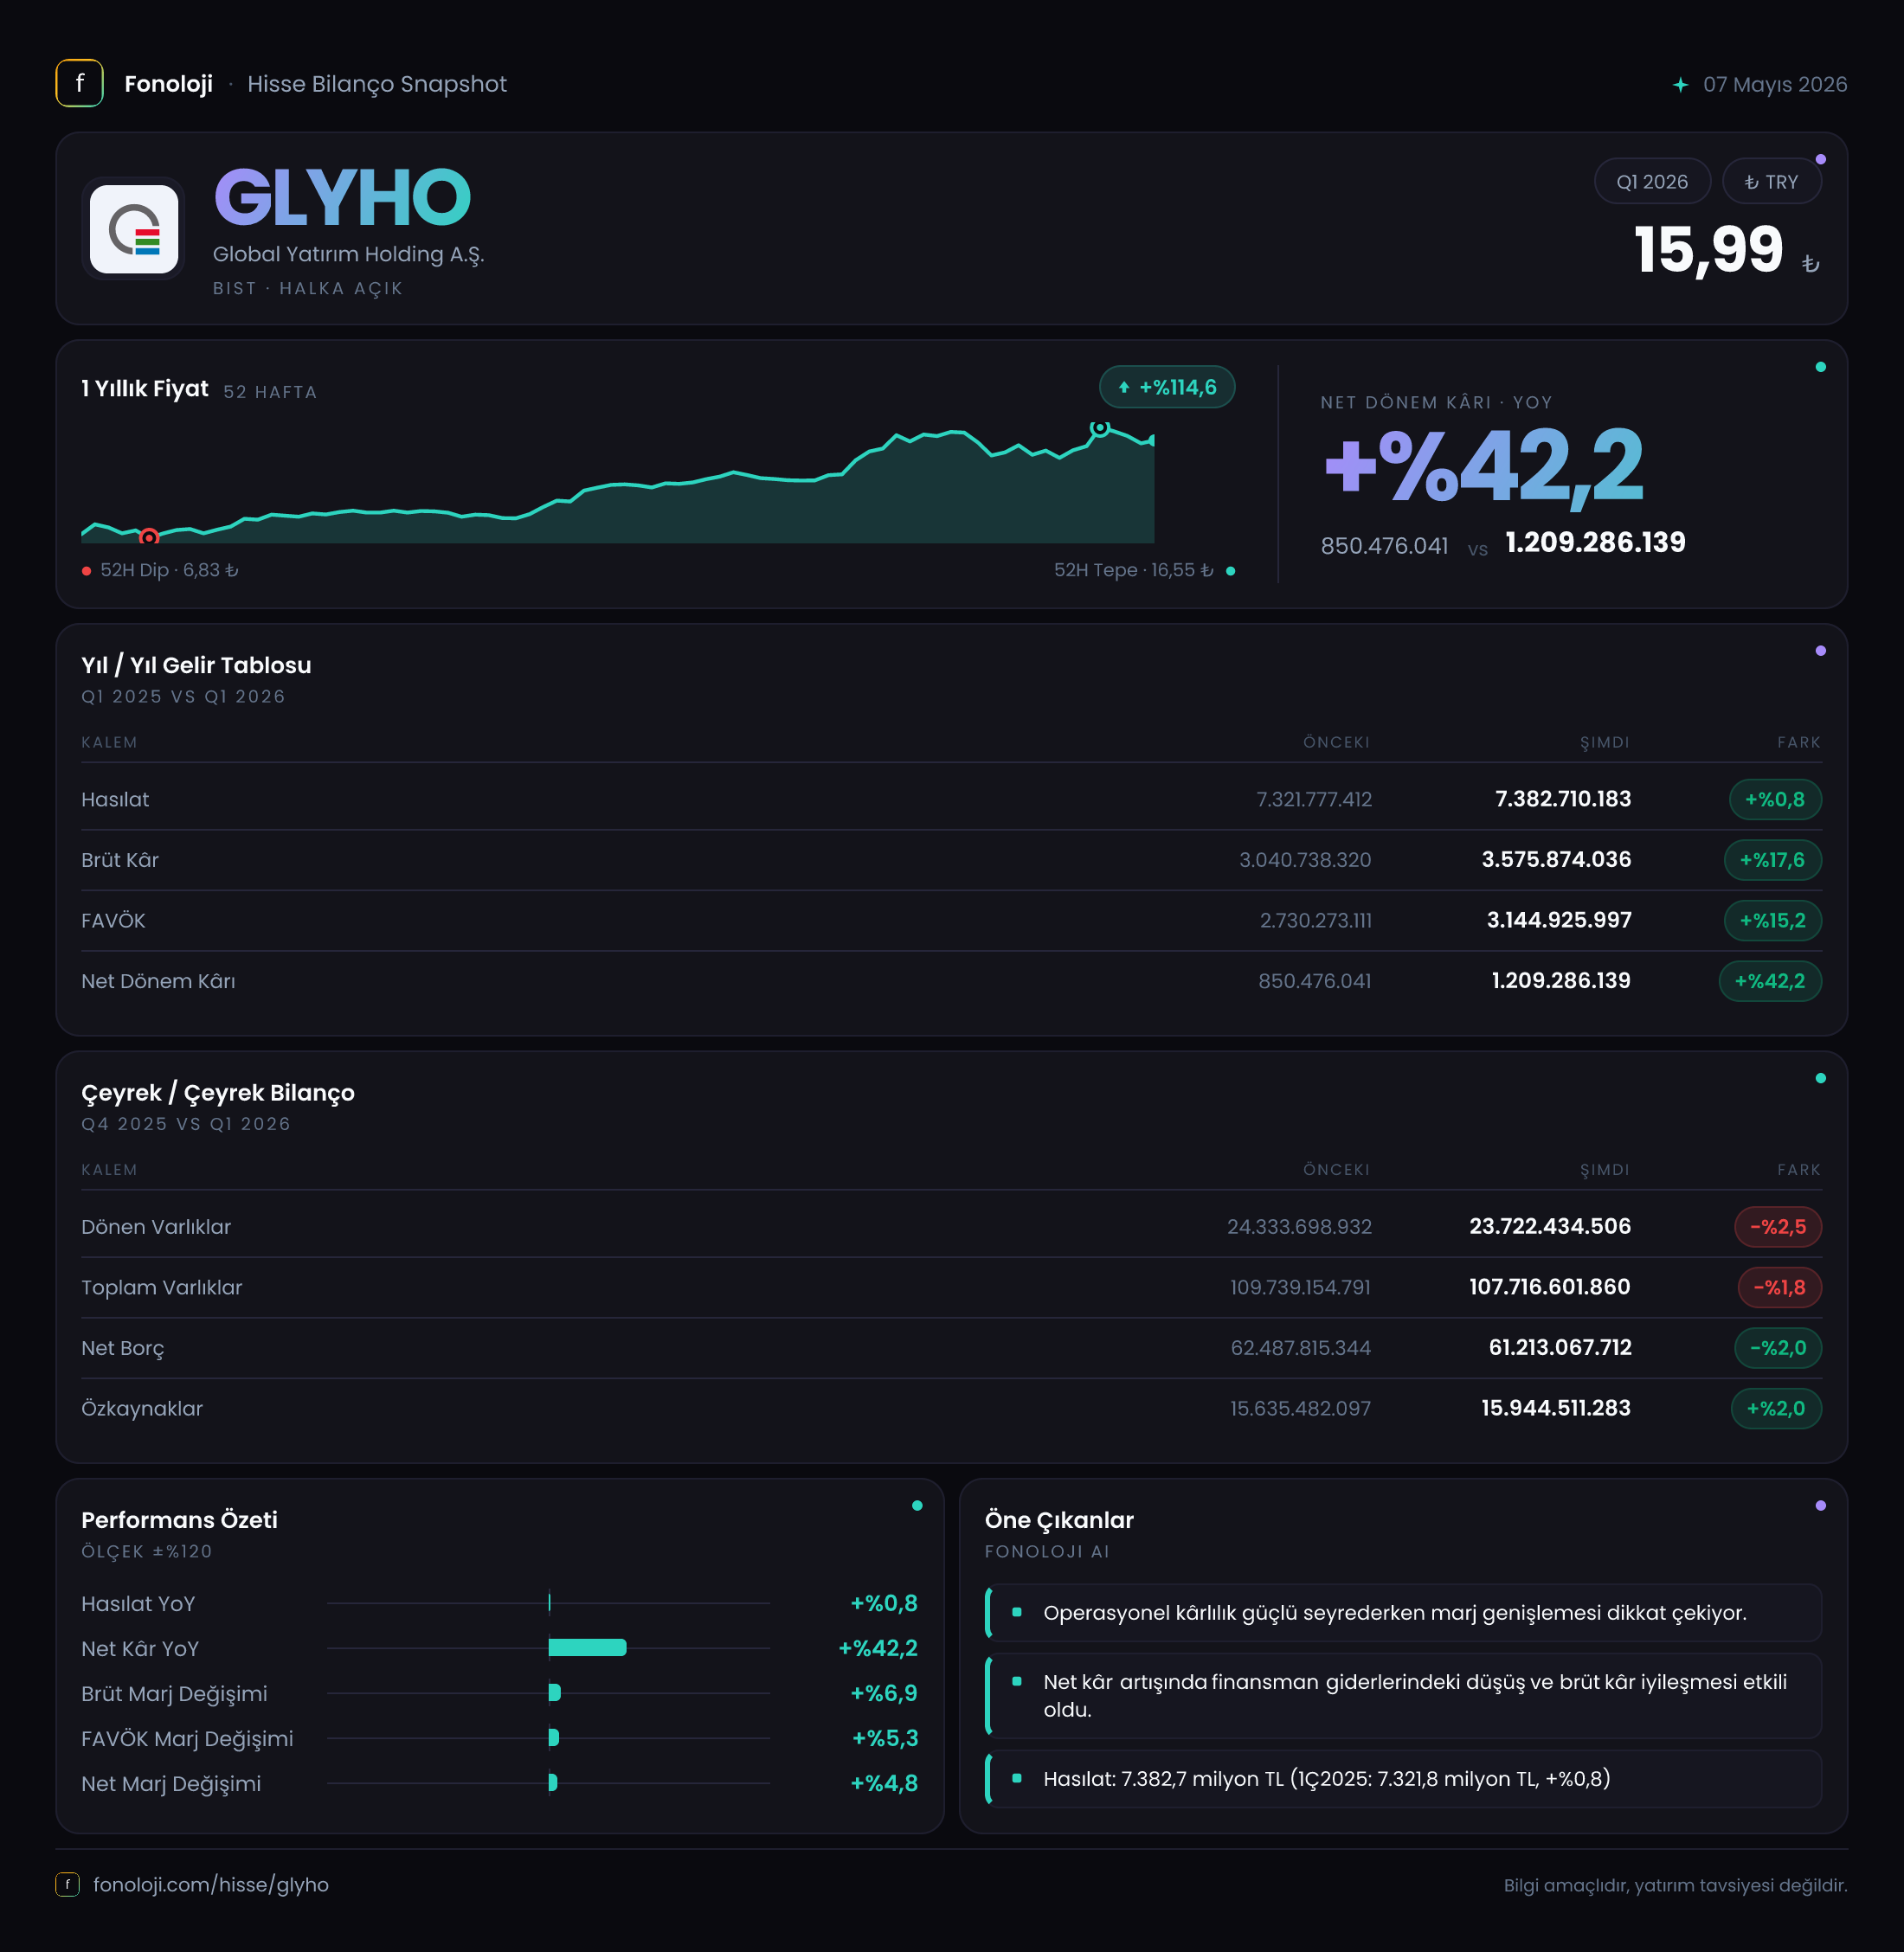Viewport: 1904px width, 1952px height.
Task: Click the +%2,0 badge for Özkaynaklar
Action: pyautogui.click(x=1776, y=1409)
